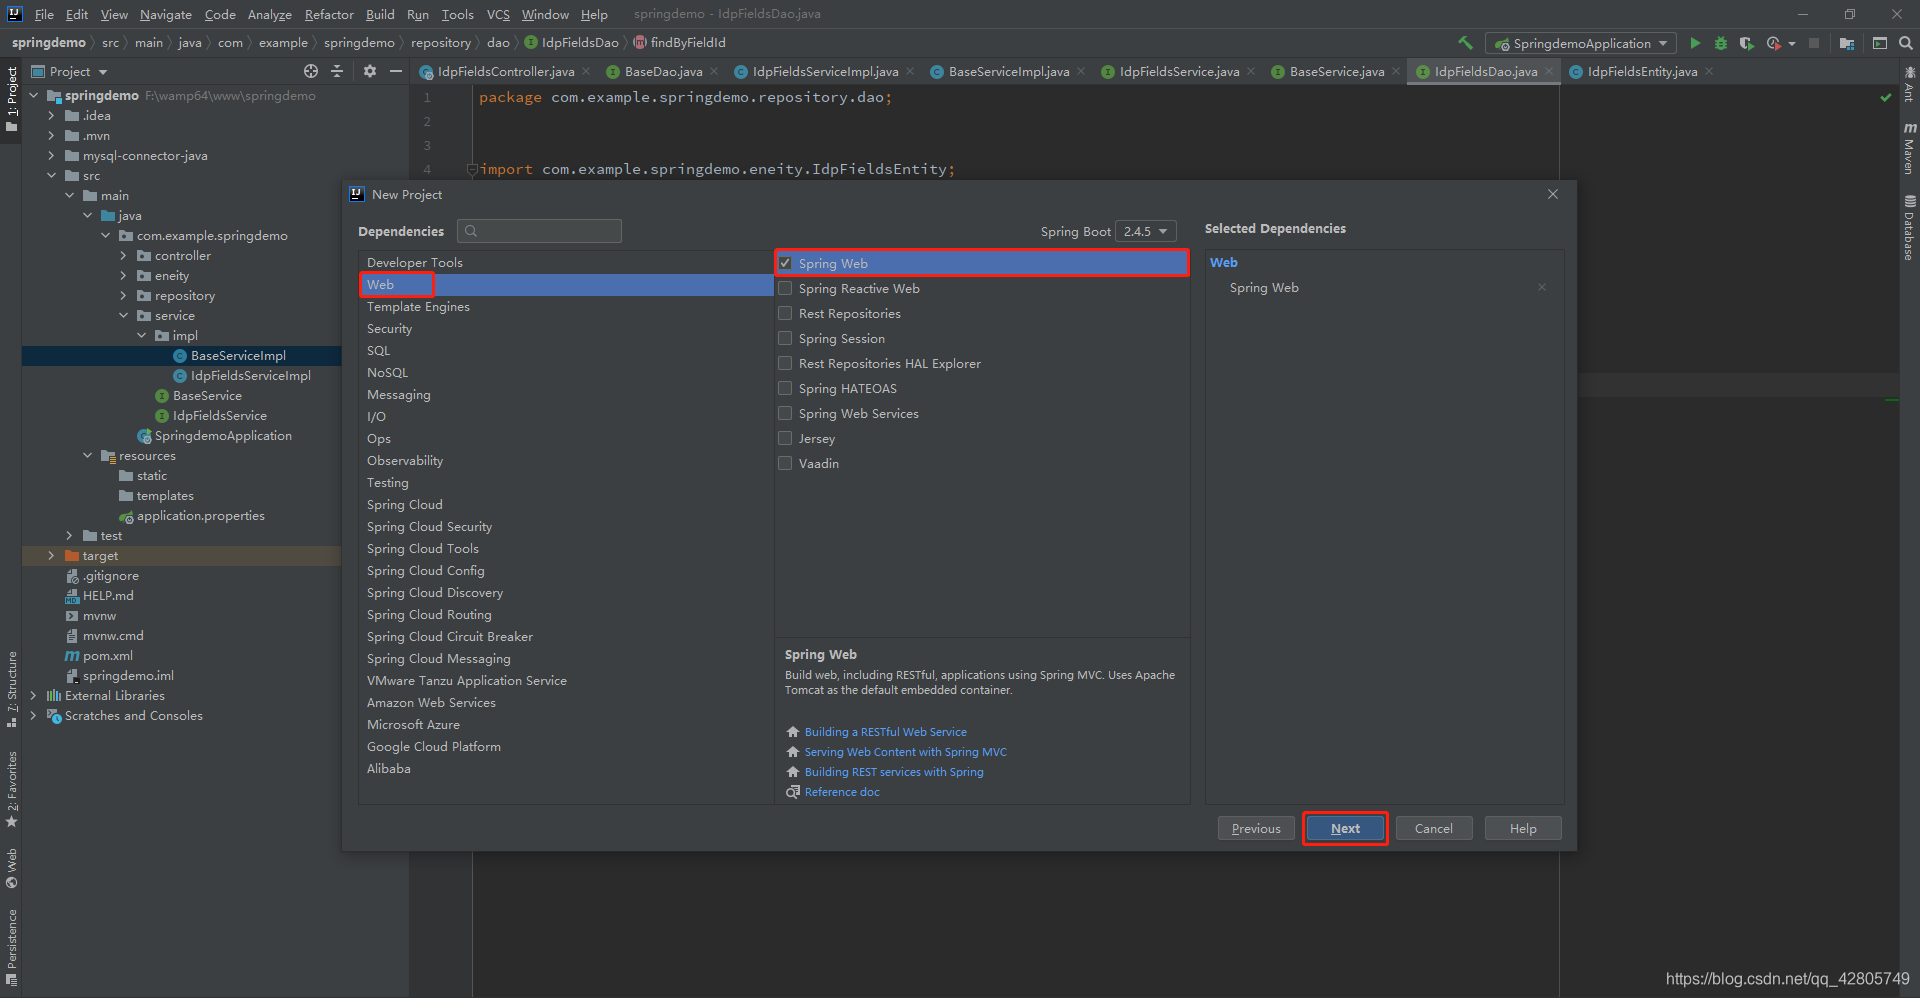Click the search icon in Dependencies field
Image resolution: width=1920 pixels, height=998 pixels.
pyautogui.click(x=471, y=231)
